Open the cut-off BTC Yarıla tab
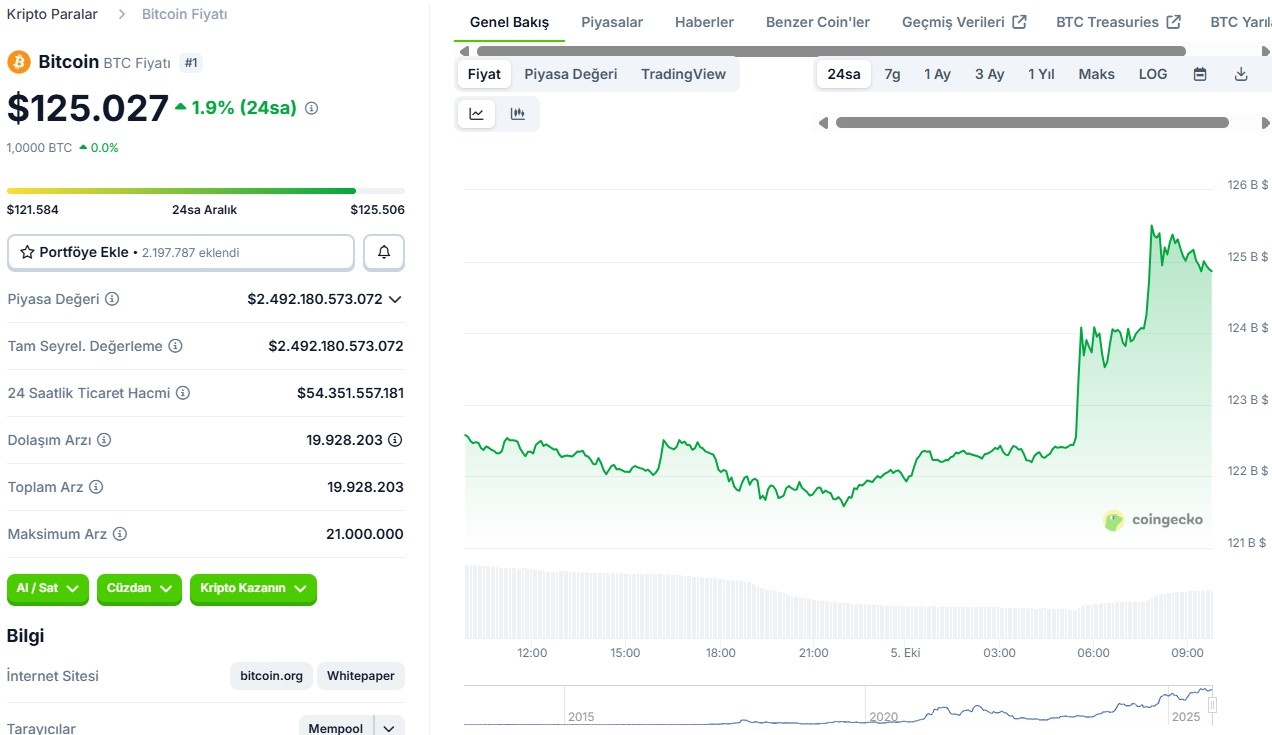 tap(1241, 22)
